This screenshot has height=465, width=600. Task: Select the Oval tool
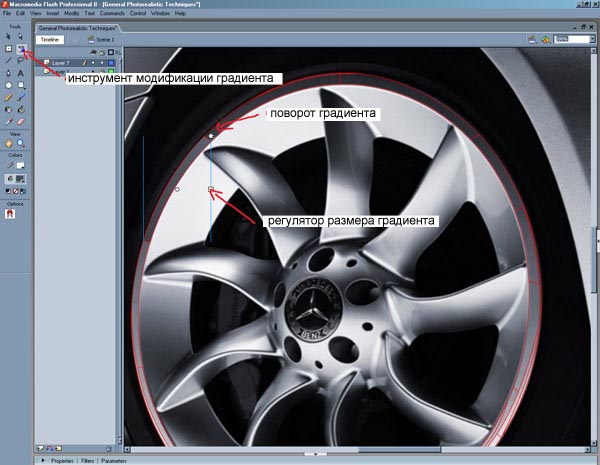[x=8, y=85]
